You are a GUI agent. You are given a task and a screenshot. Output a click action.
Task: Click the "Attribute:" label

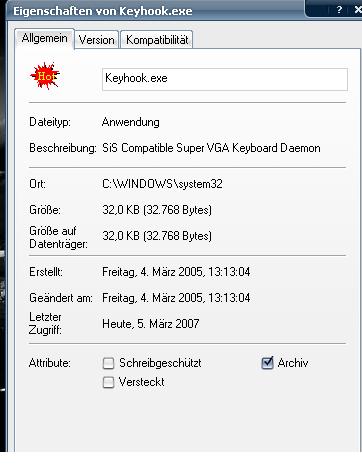(x=50, y=363)
